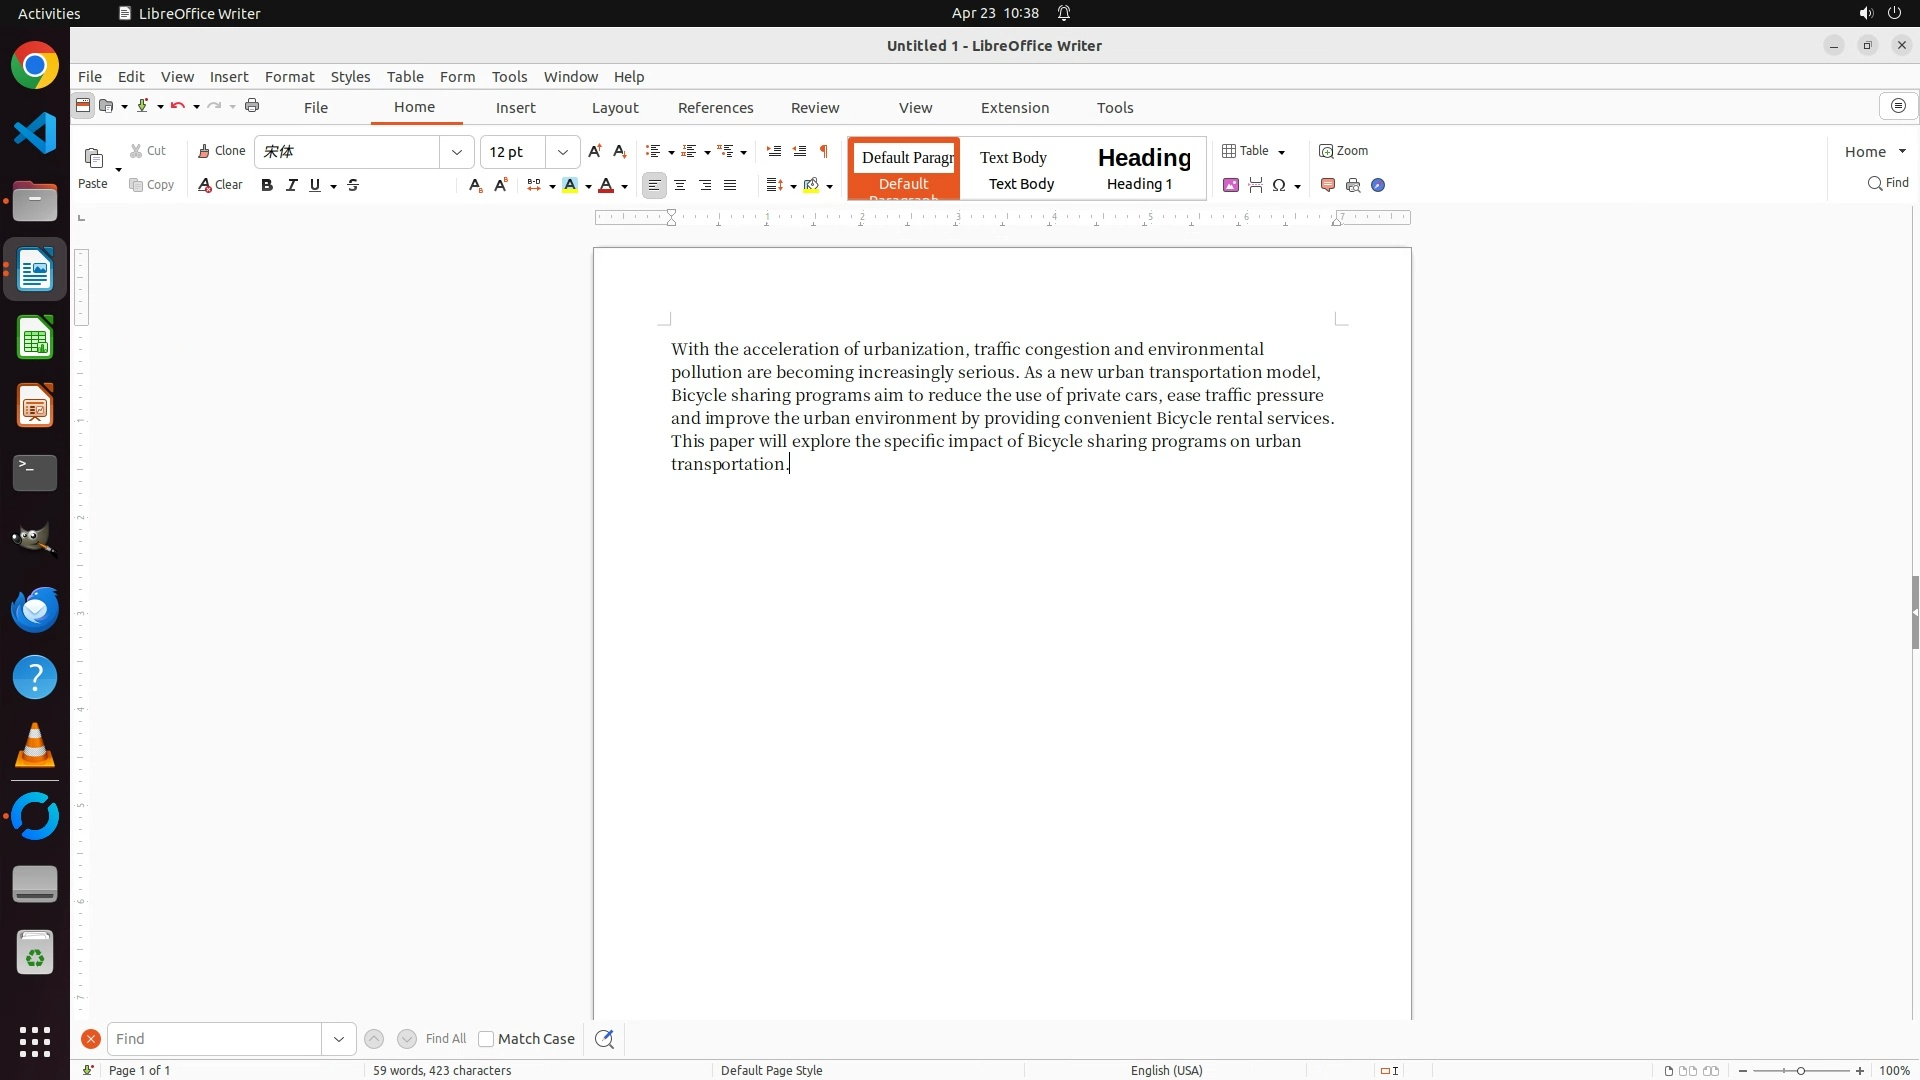Click the Find text input field
The width and height of the screenshot is (1920, 1080).
[x=214, y=1039]
